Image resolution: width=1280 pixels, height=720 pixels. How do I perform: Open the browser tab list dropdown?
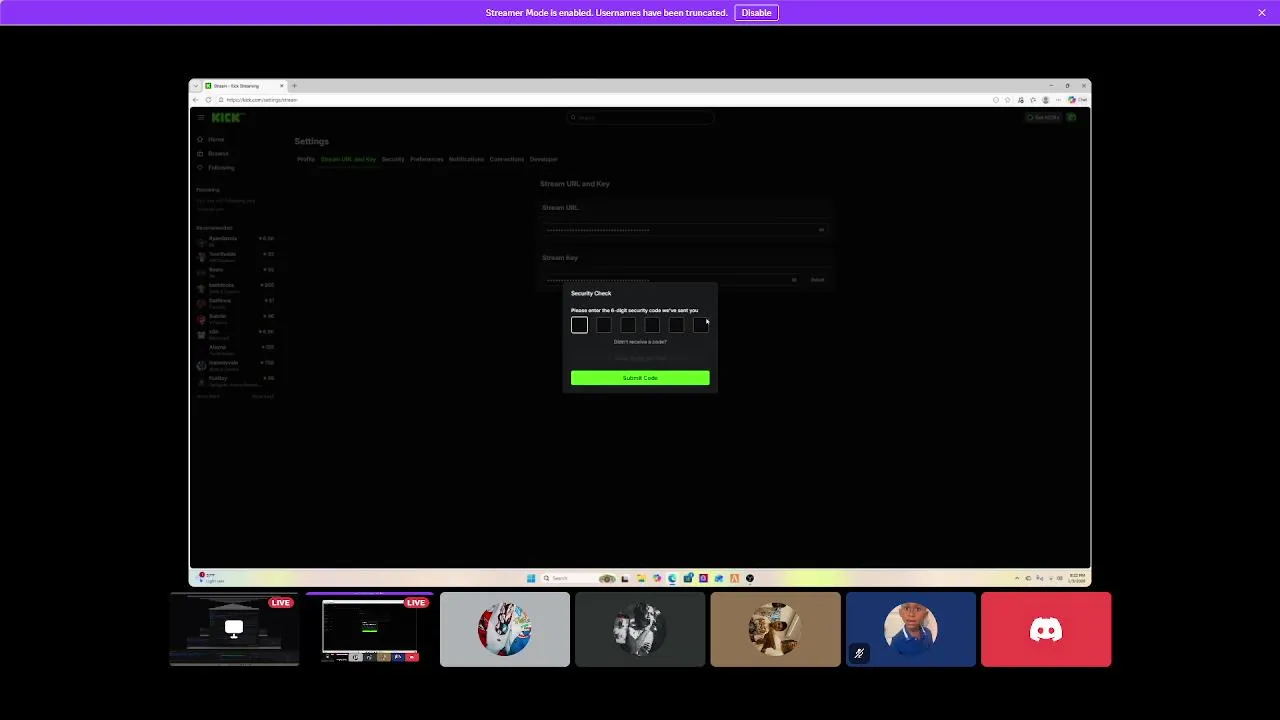click(x=196, y=86)
